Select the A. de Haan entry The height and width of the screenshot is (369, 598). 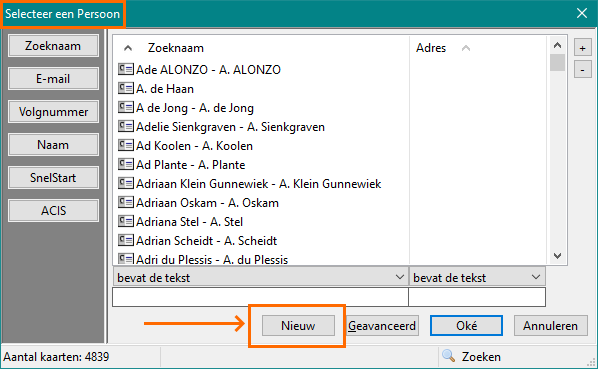[x=165, y=89]
